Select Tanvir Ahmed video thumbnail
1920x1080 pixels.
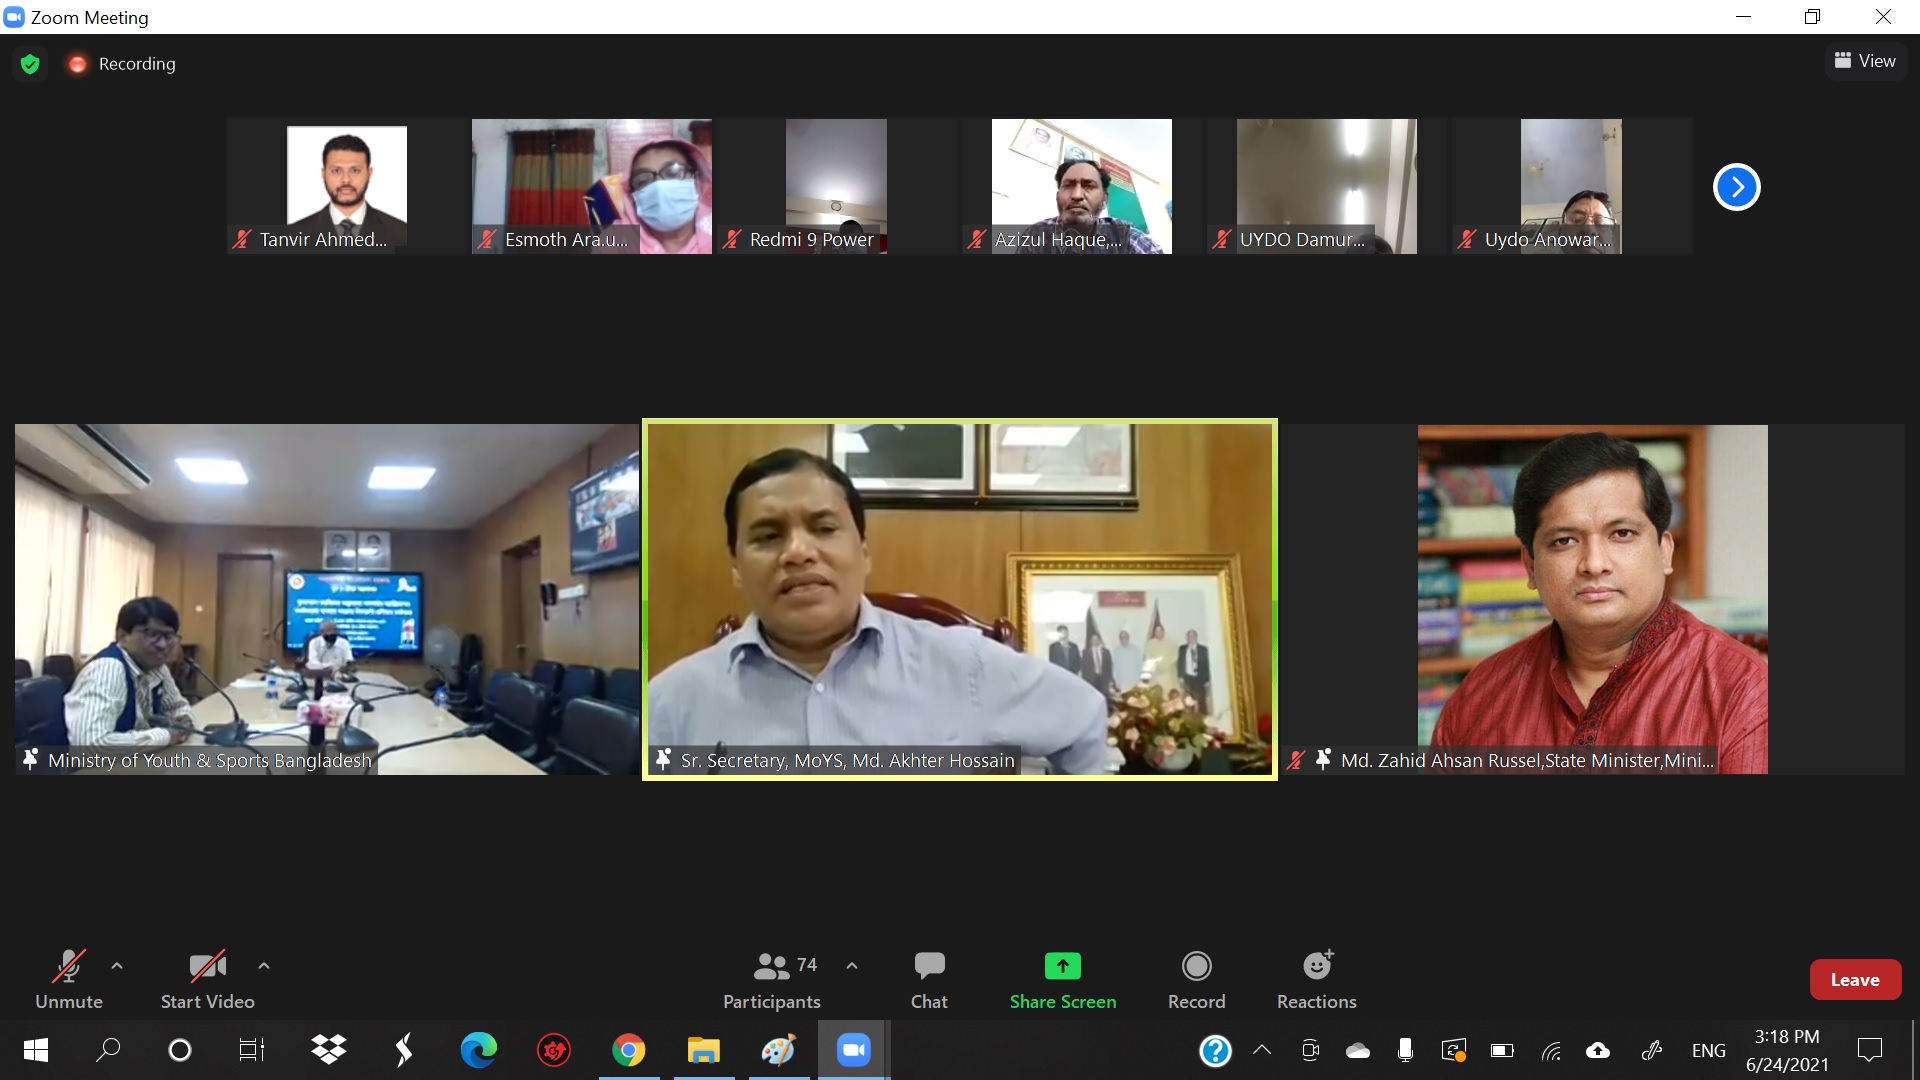coord(346,186)
